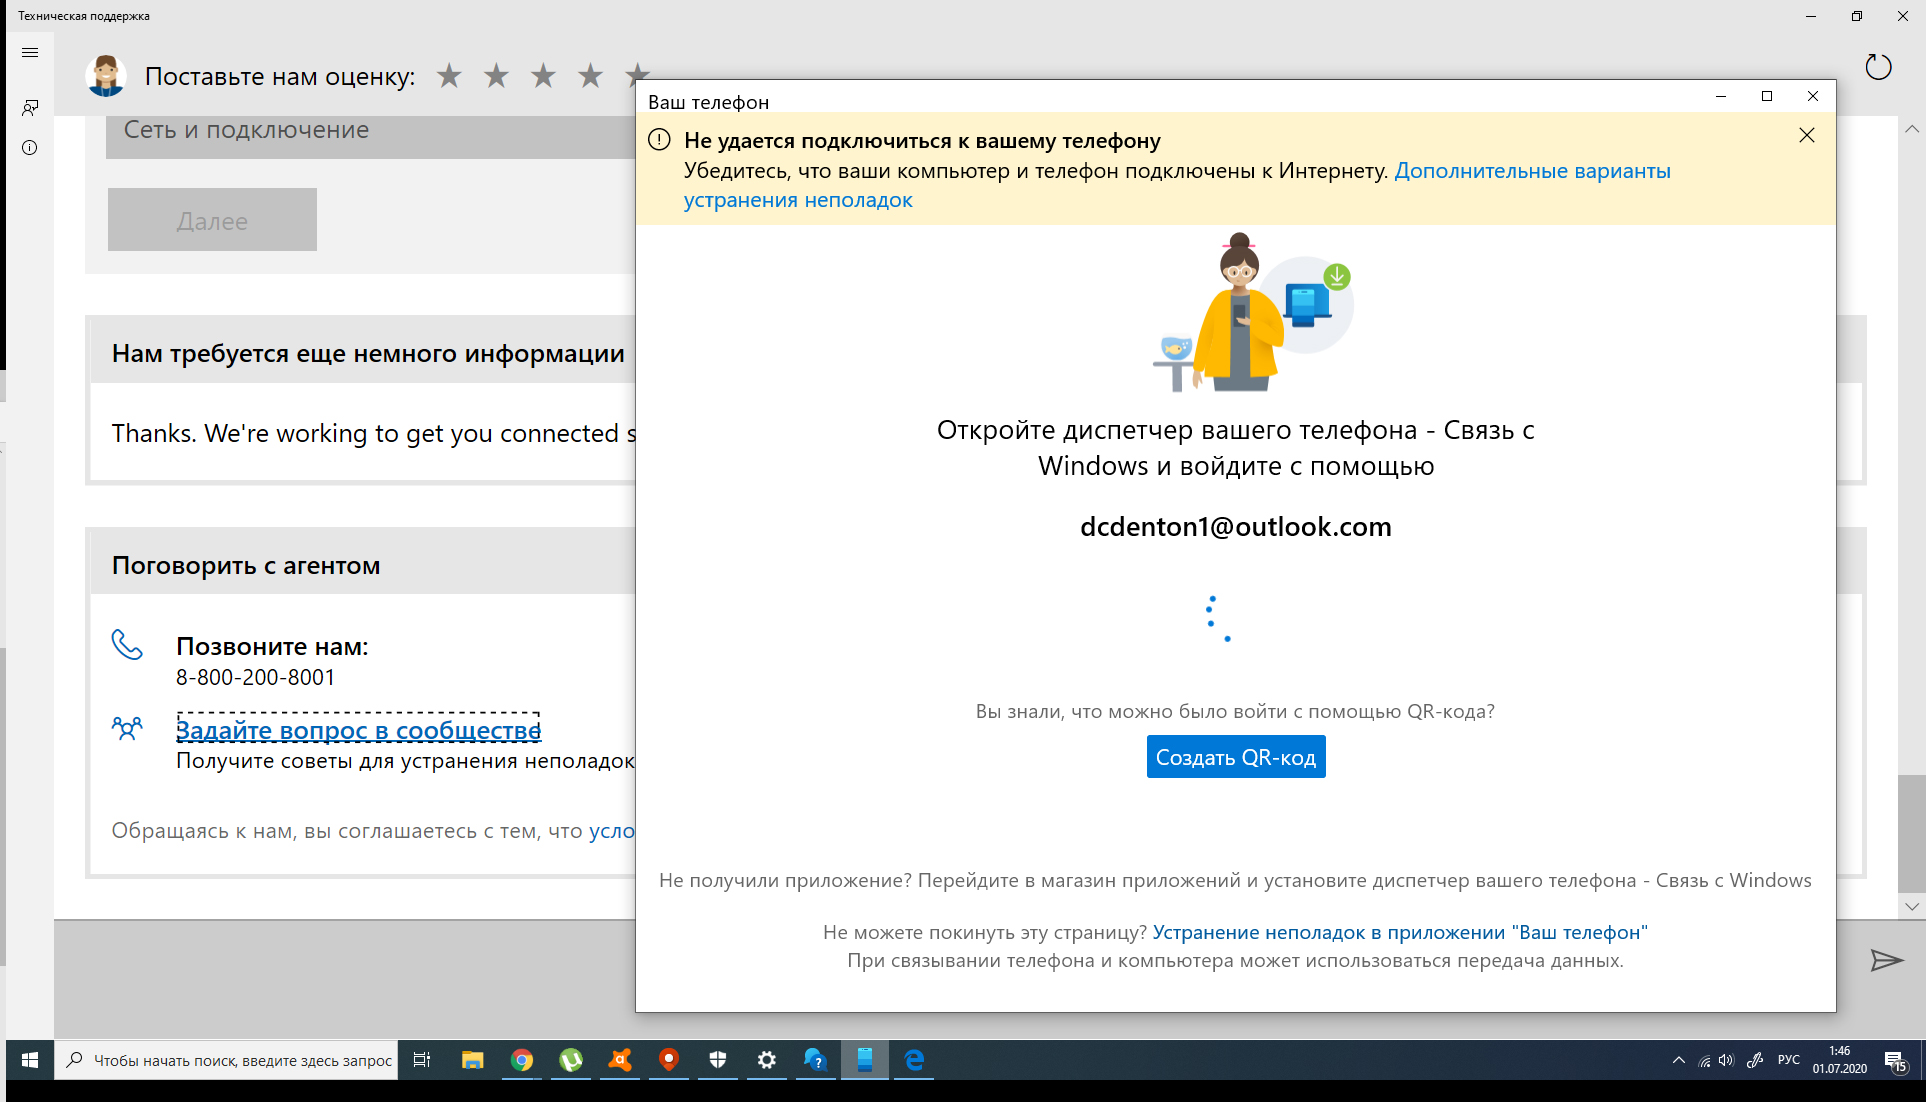Open the Windows Start menu
The width and height of the screenshot is (1926, 1102).
(30, 1060)
